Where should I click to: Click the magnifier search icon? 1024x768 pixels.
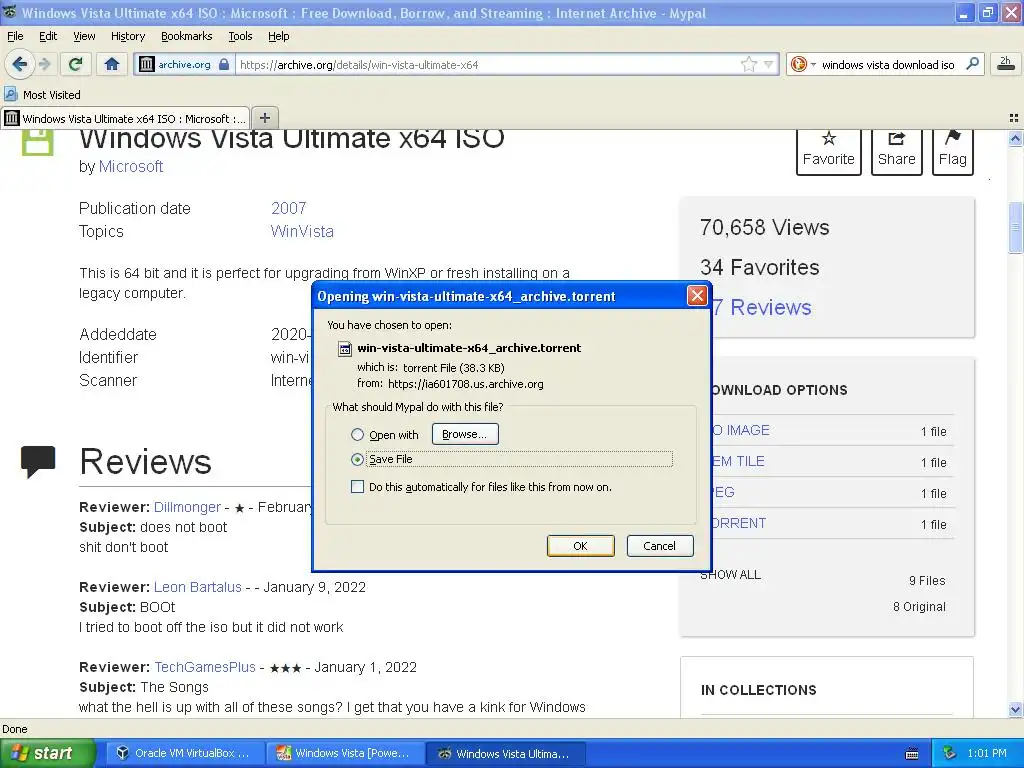(x=972, y=63)
